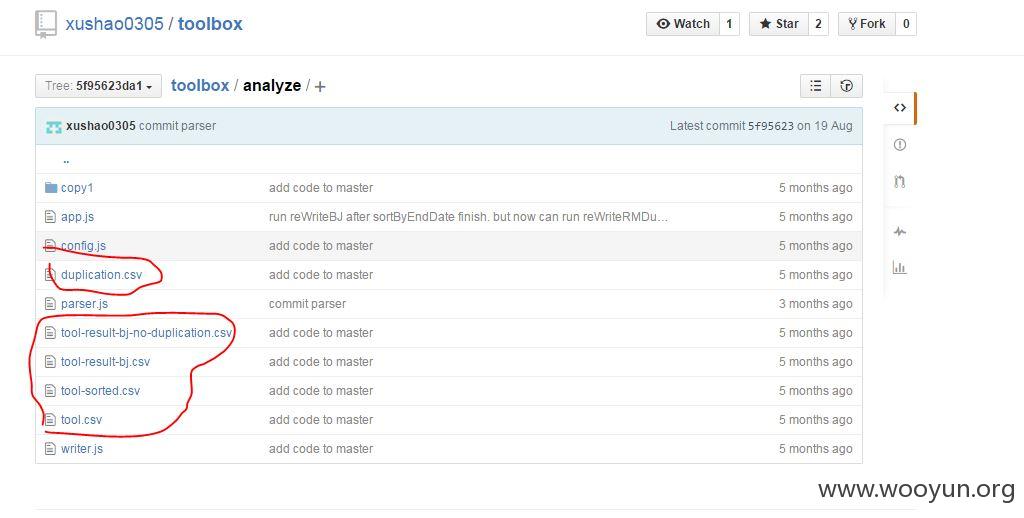Open the copy1 folder

77,188
